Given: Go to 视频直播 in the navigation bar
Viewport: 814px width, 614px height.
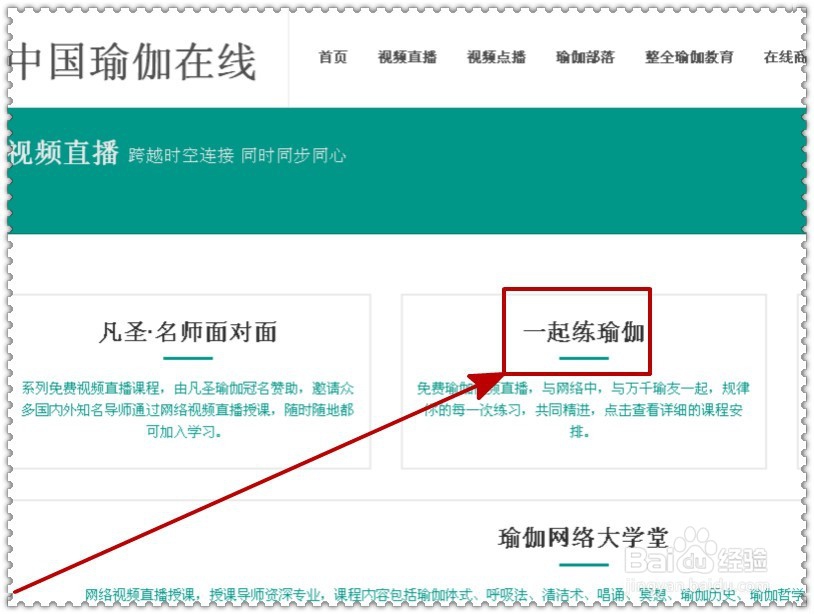Looking at the screenshot, I should pos(407,57).
